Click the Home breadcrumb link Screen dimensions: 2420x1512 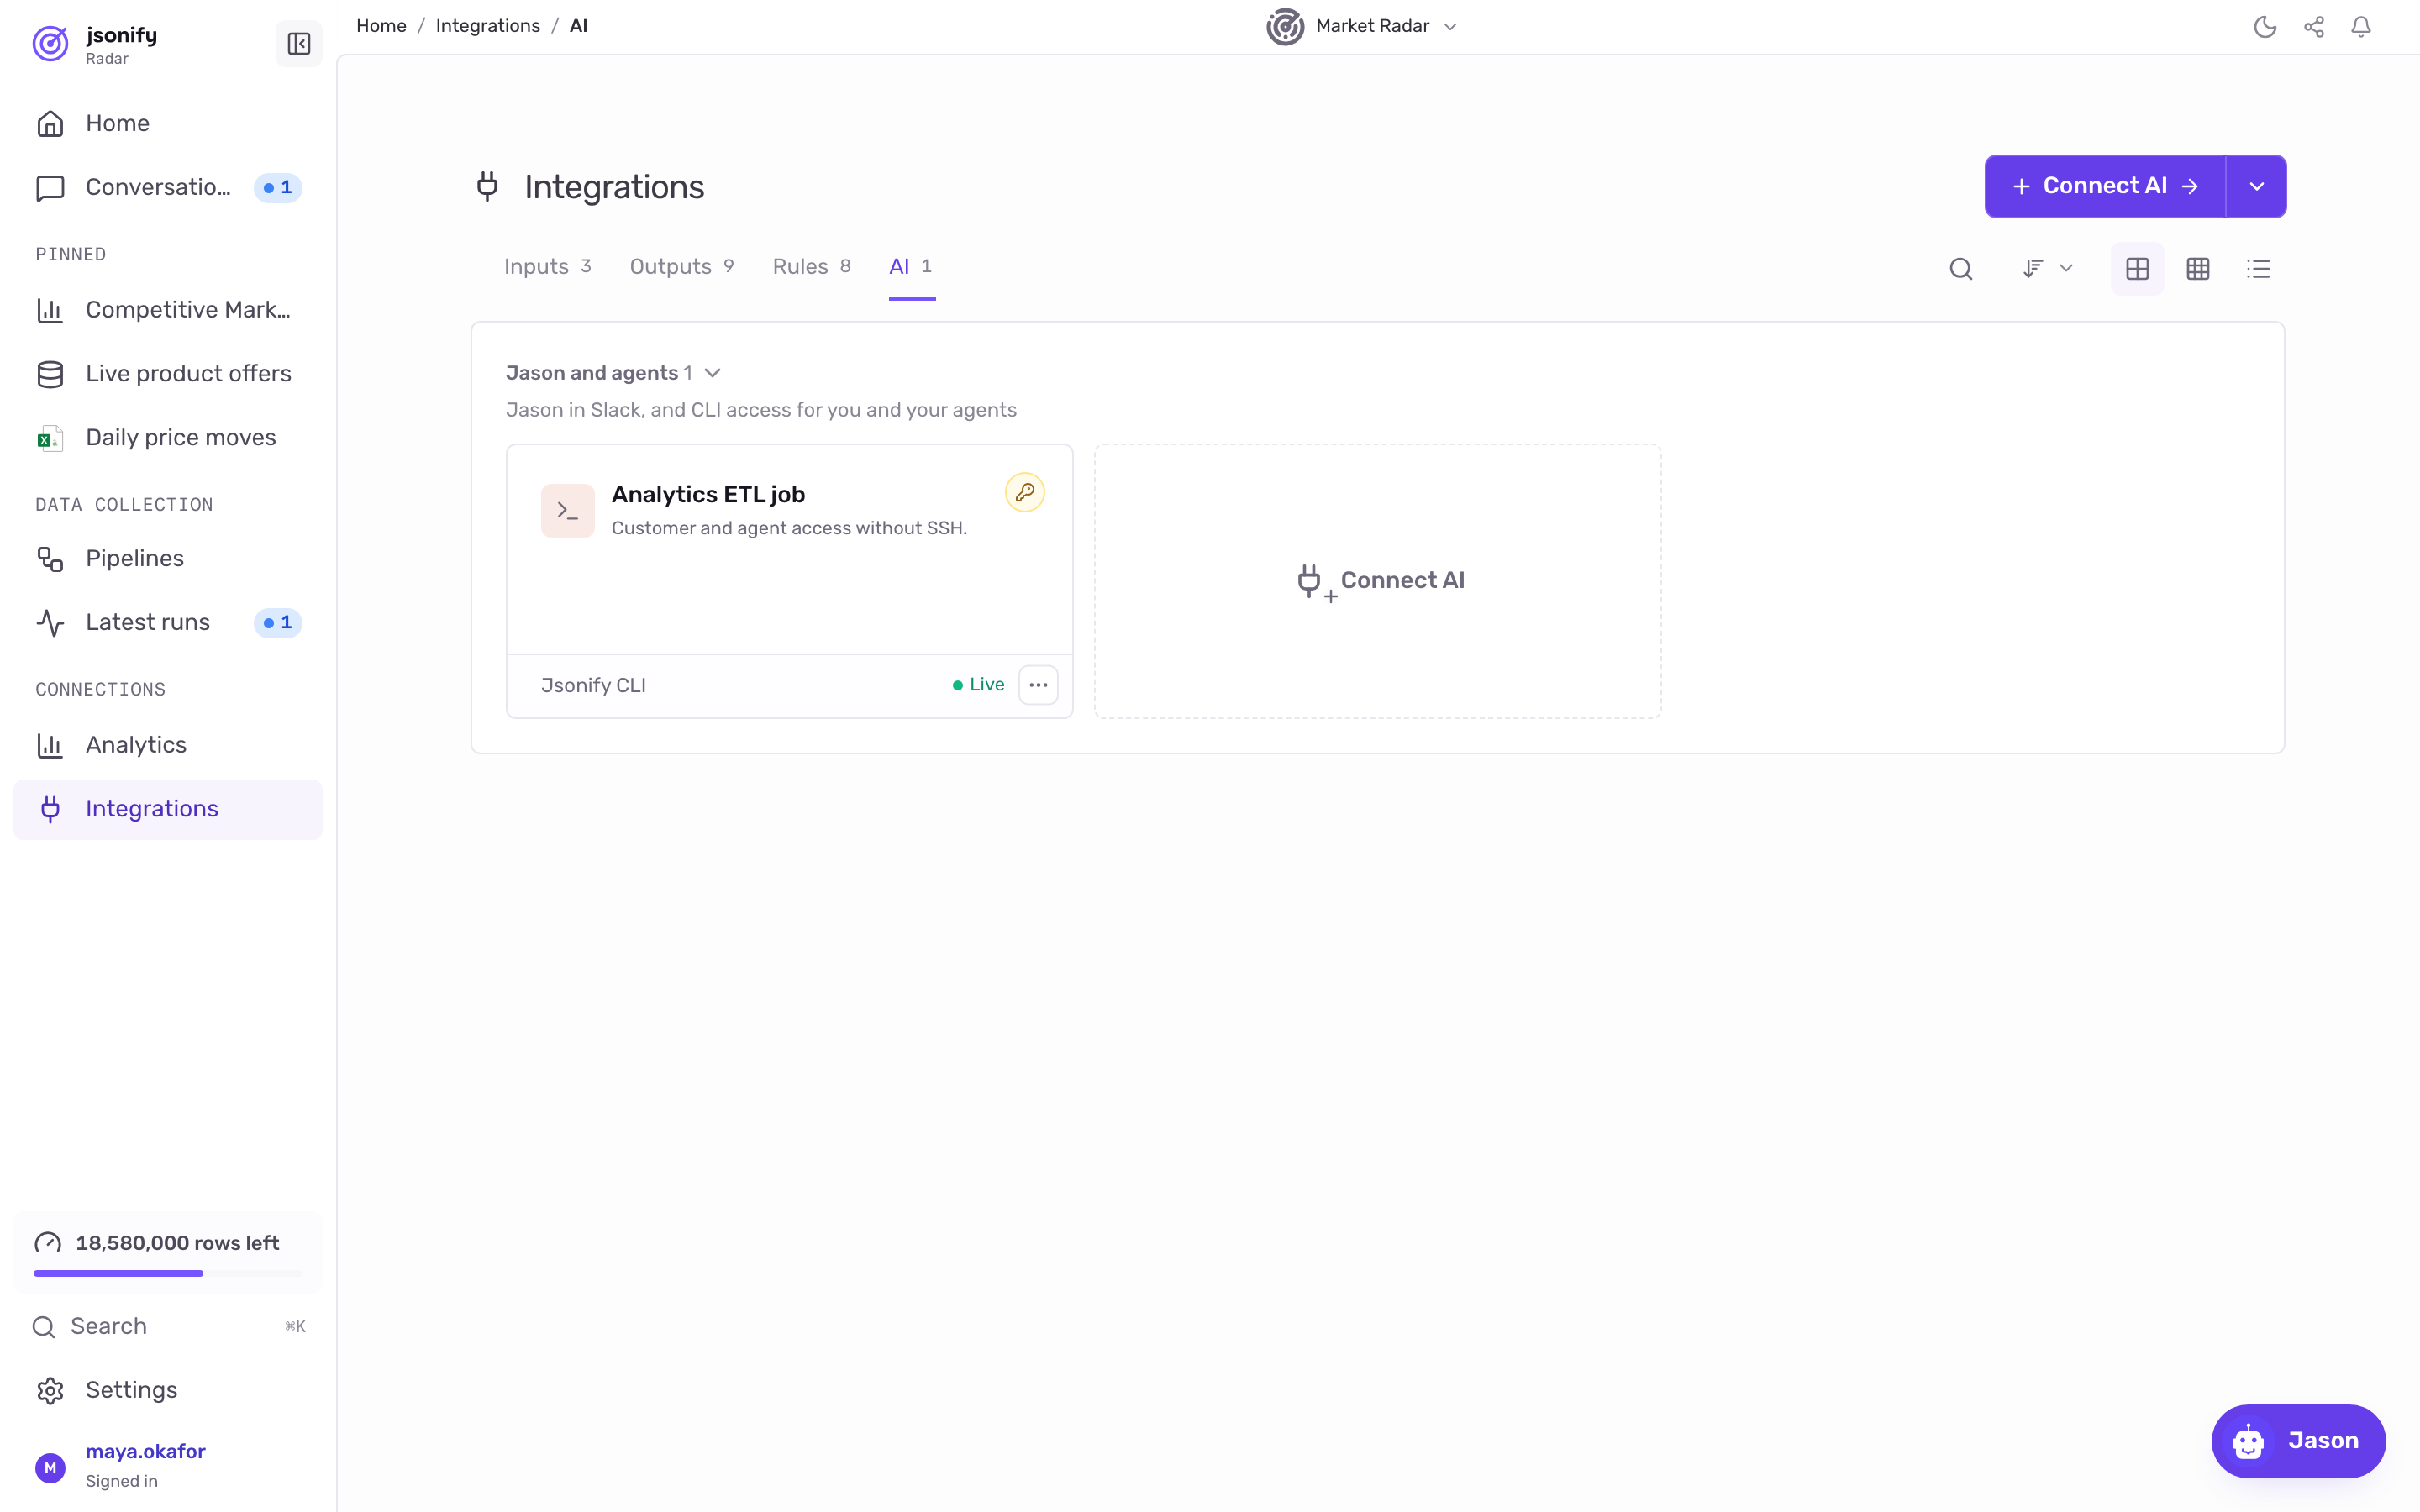(381, 26)
